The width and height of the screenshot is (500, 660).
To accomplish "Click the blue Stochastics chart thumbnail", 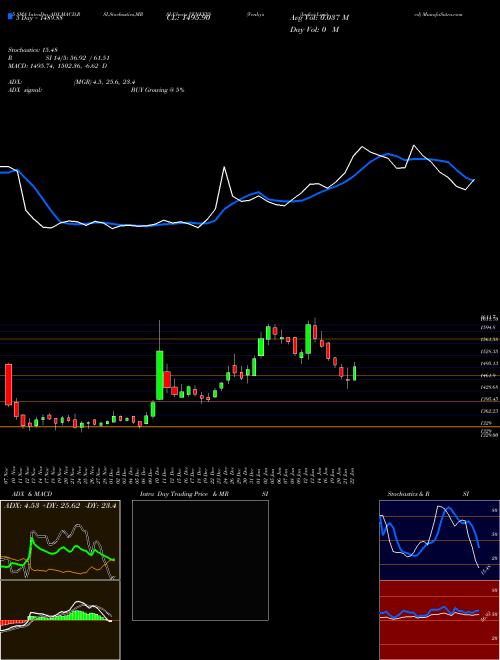I will pos(439,540).
